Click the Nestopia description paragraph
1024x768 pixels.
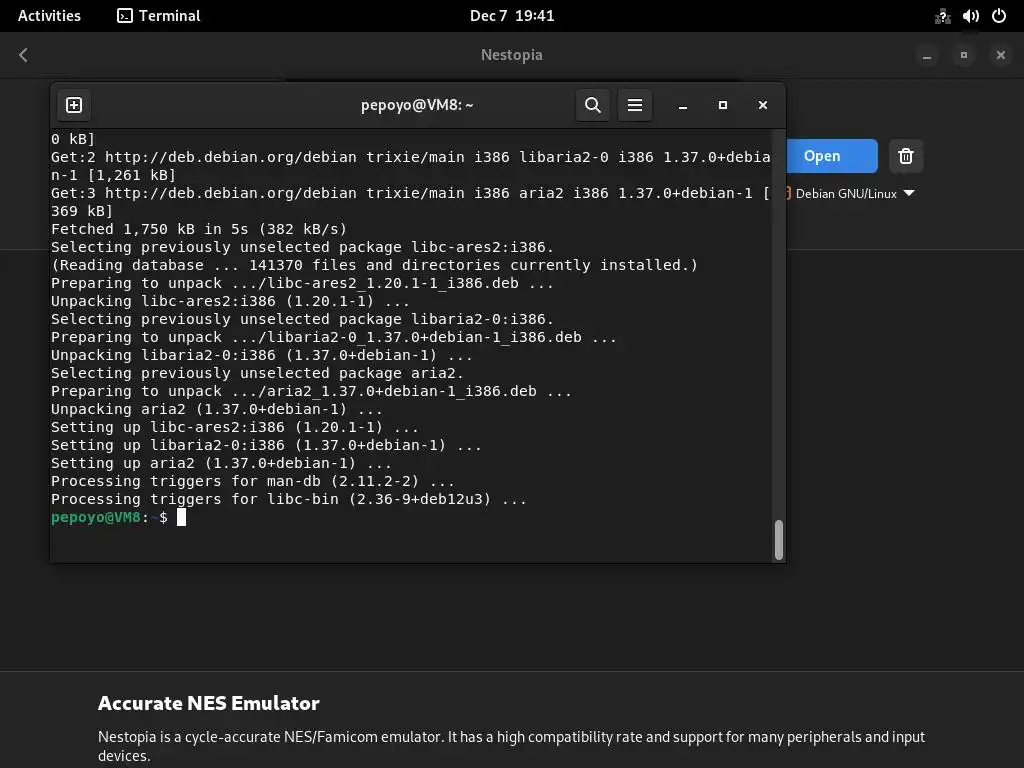(511, 746)
